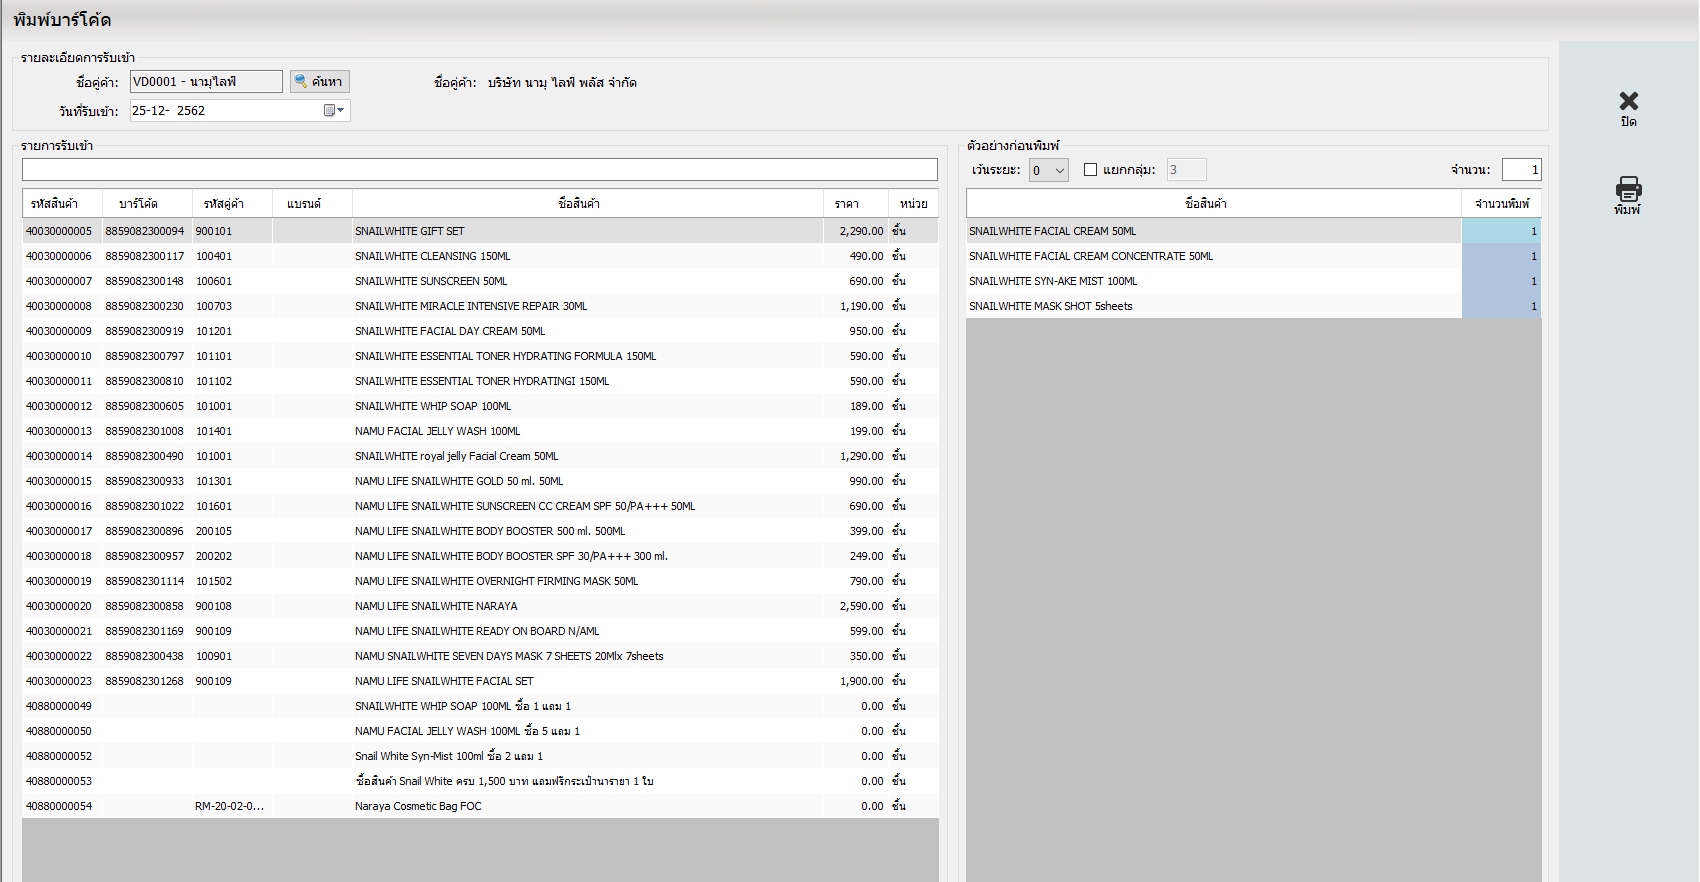This screenshot has width=1700, height=882.
Task: Click price cell 2,590.00
Action: tap(856, 606)
